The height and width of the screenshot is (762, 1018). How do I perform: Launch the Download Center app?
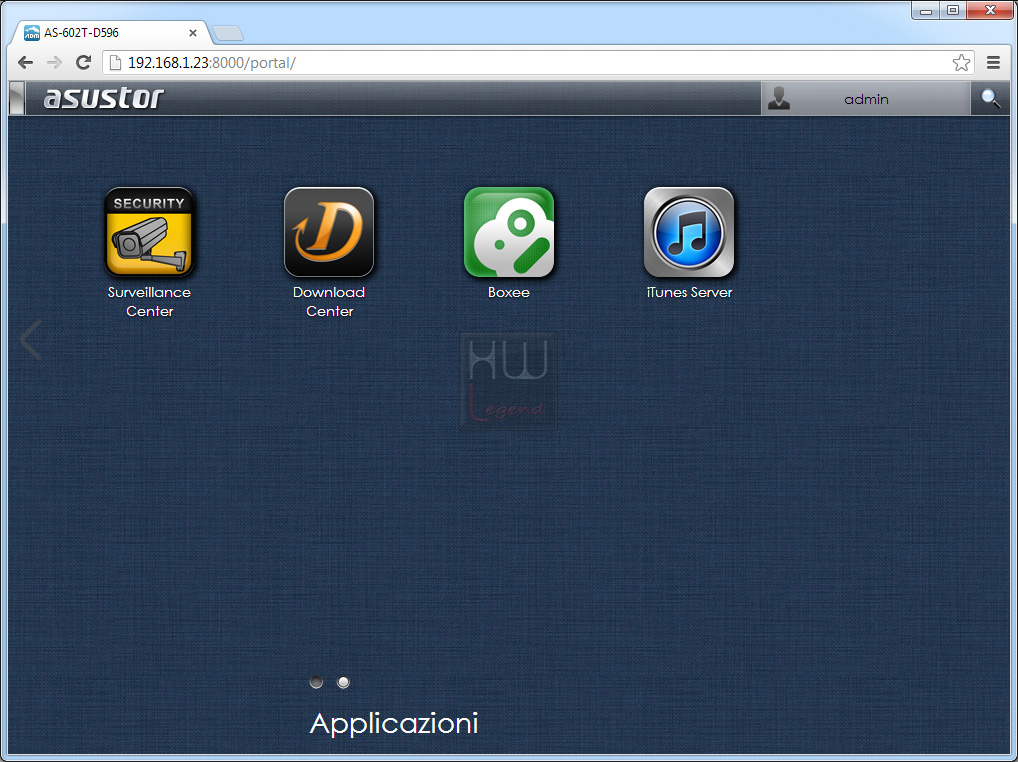tap(329, 232)
